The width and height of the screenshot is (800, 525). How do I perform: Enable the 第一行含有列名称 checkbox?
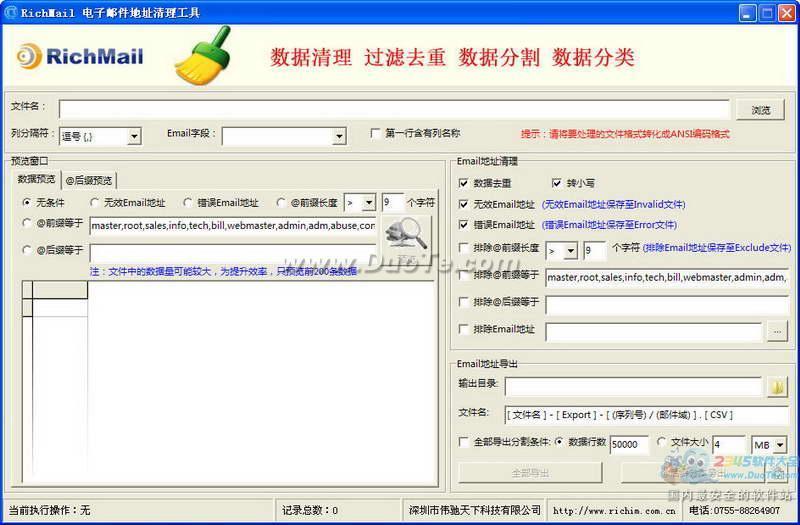pyautogui.click(x=376, y=133)
